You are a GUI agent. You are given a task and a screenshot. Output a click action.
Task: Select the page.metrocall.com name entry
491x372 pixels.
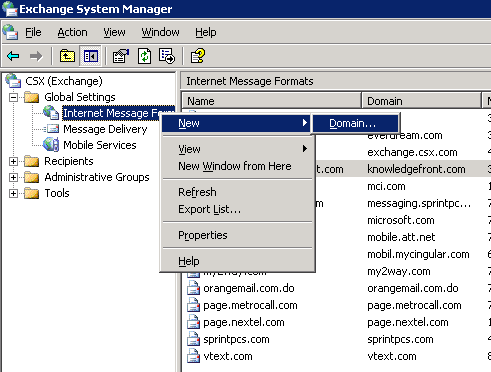pos(250,305)
